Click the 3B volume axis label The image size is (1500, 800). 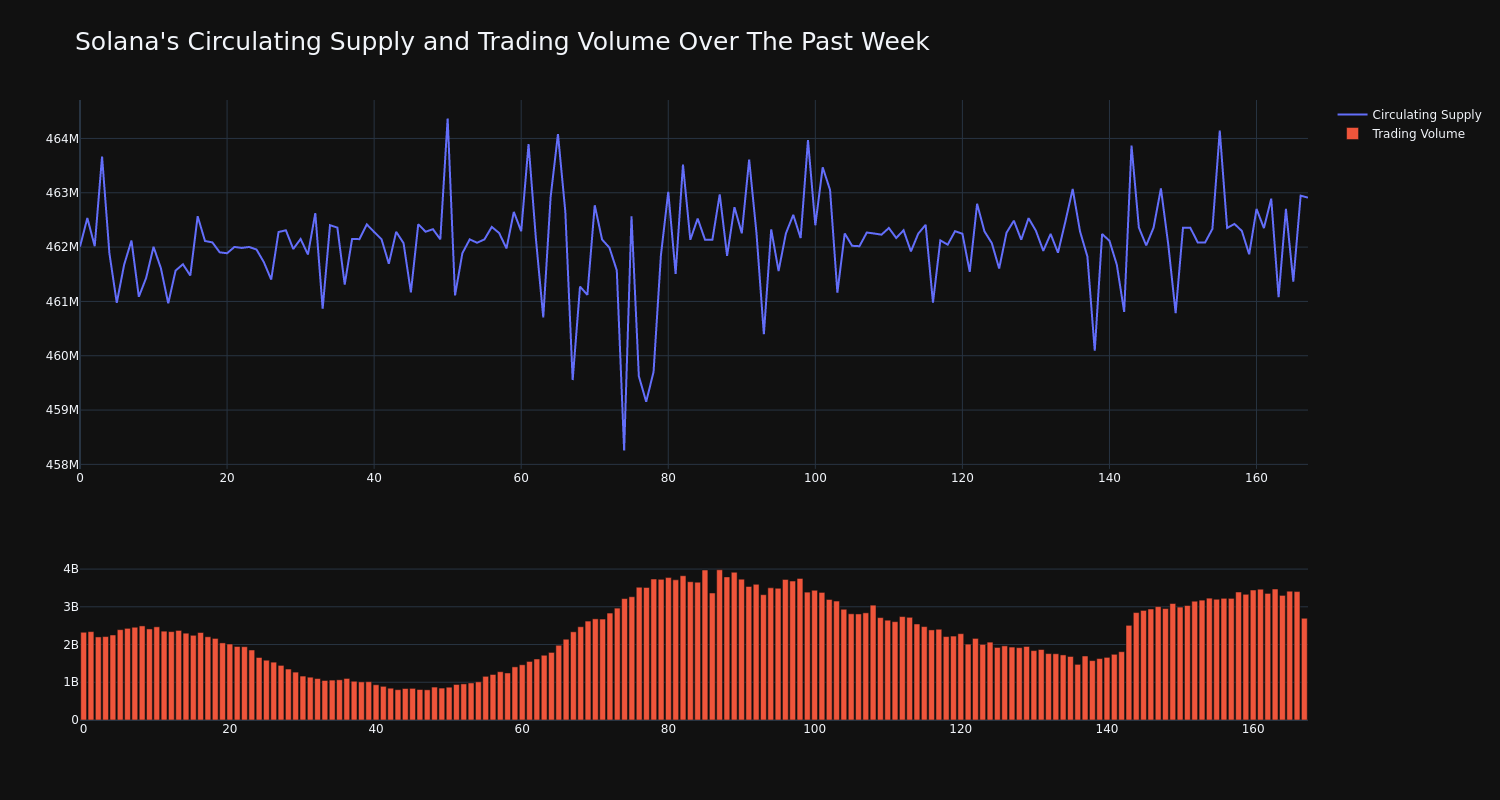[x=71, y=607]
